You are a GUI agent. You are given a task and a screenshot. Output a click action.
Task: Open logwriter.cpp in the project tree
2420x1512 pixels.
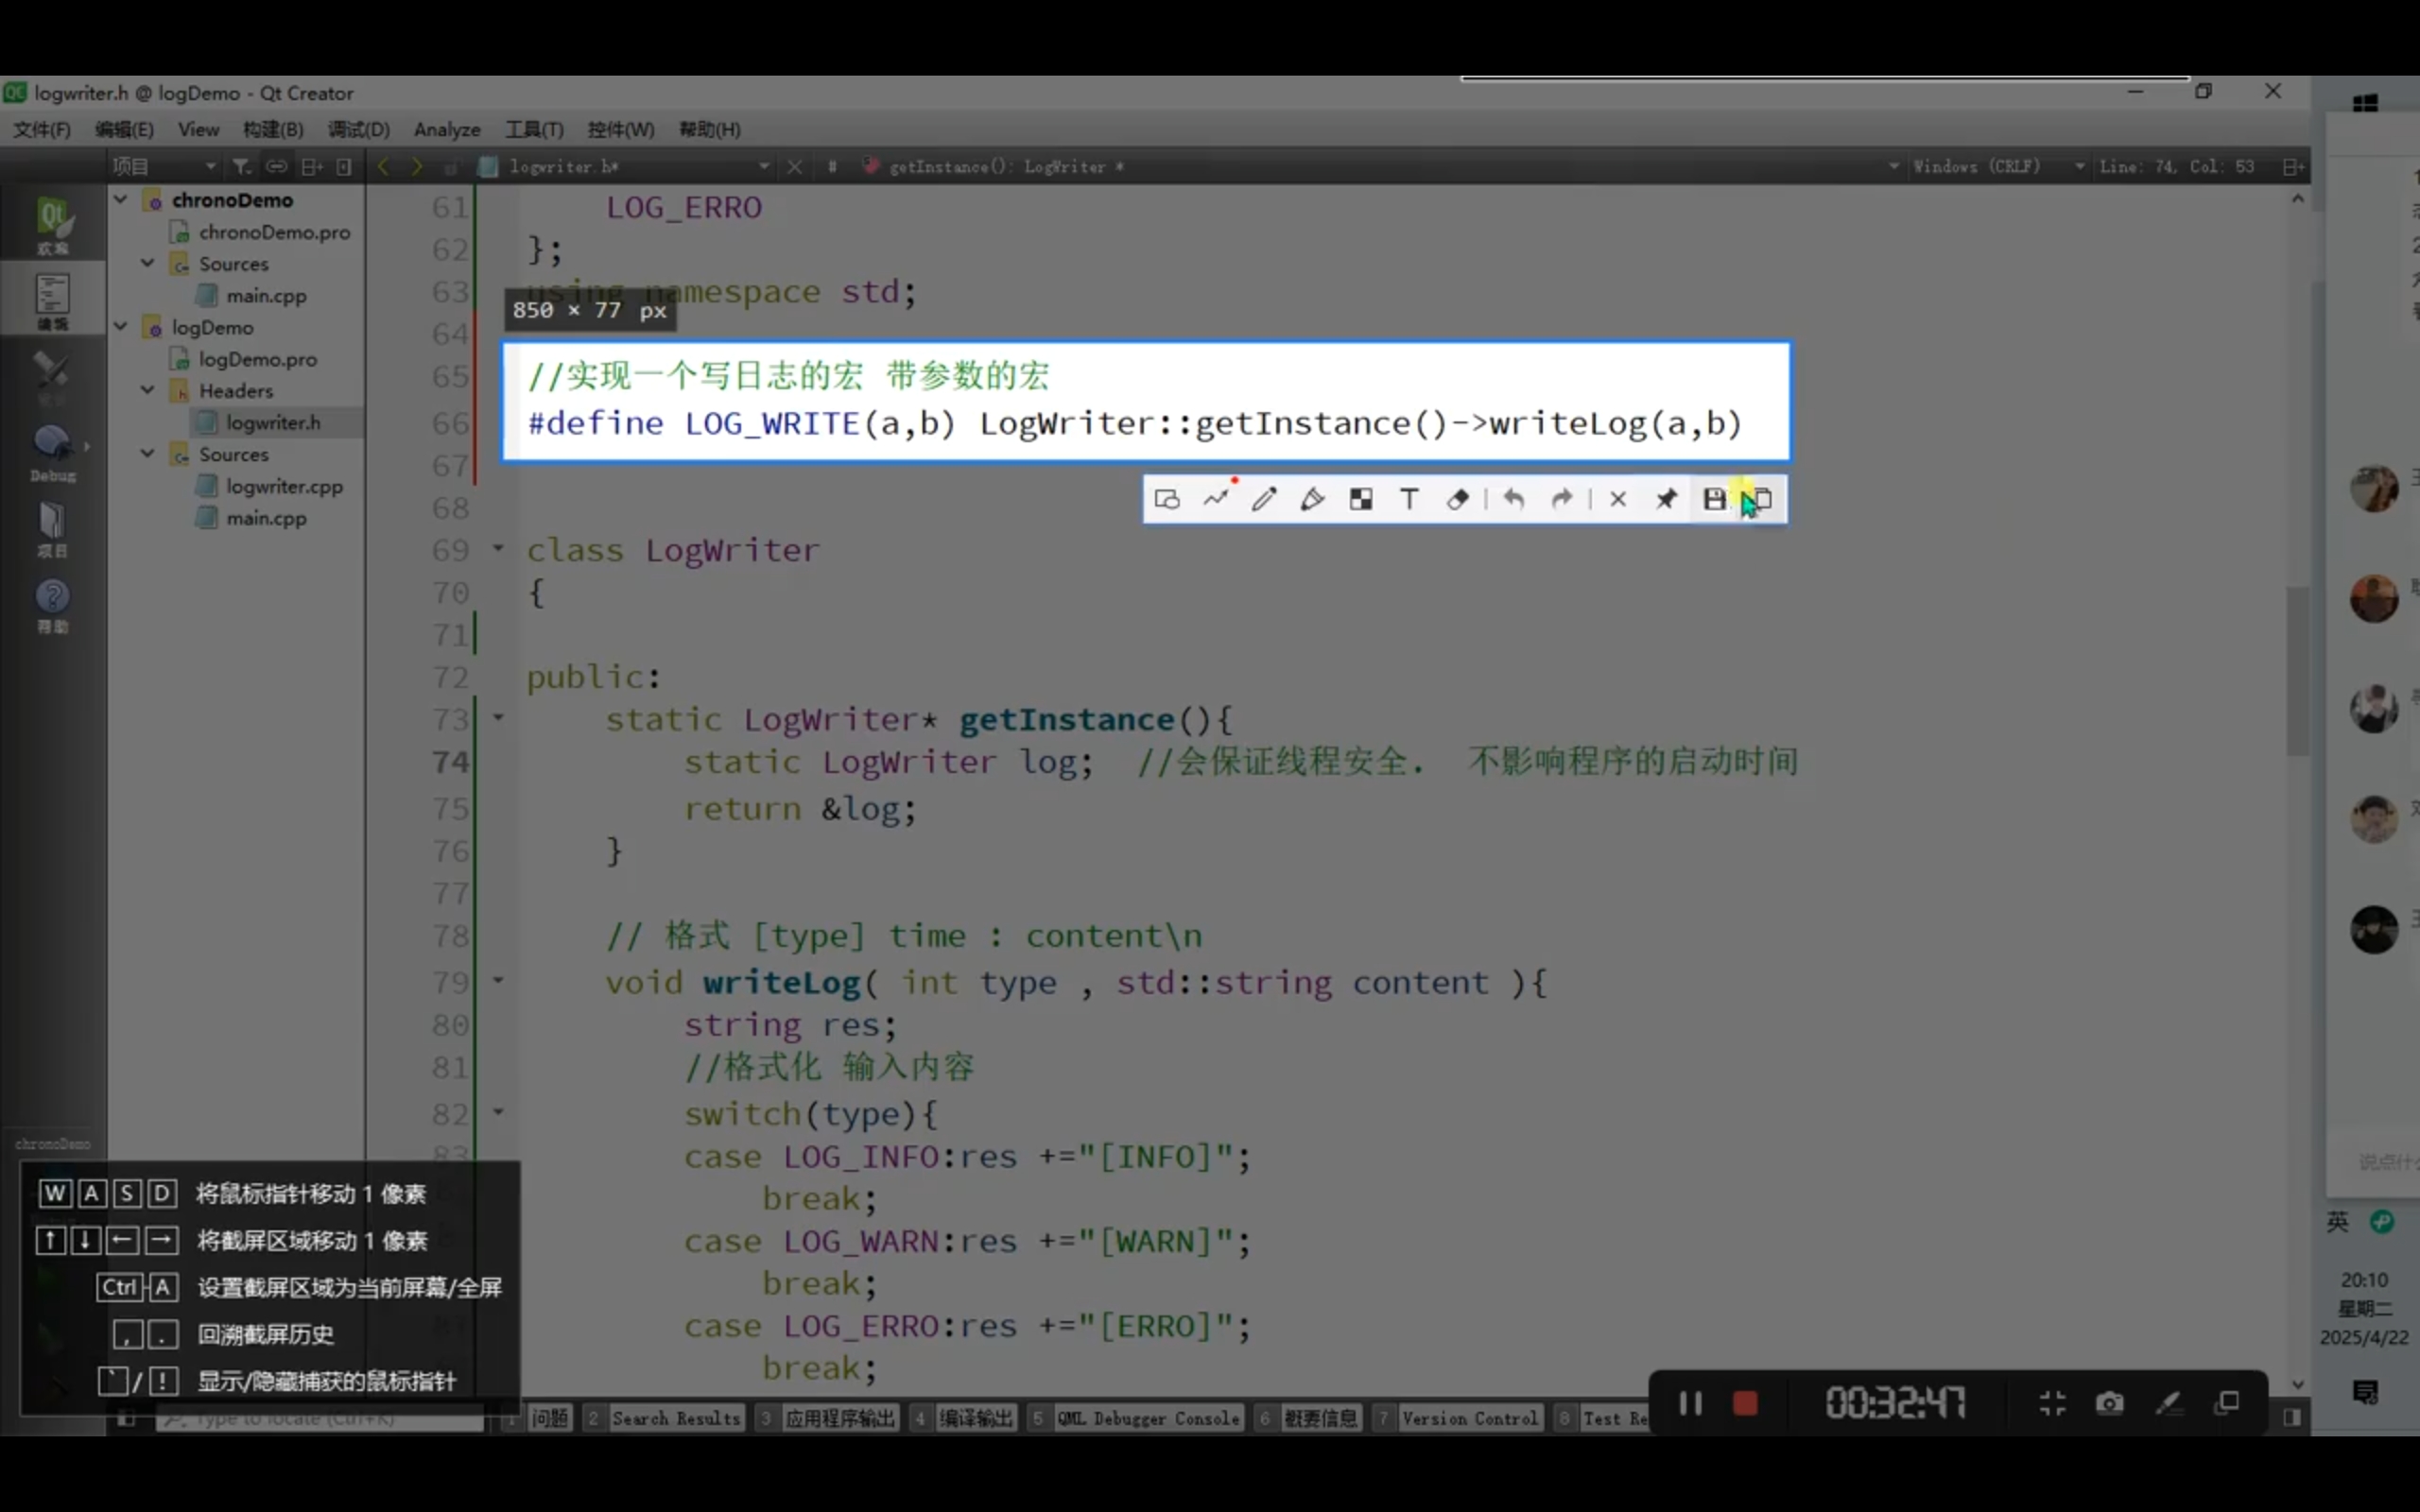pyautogui.click(x=283, y=486)
